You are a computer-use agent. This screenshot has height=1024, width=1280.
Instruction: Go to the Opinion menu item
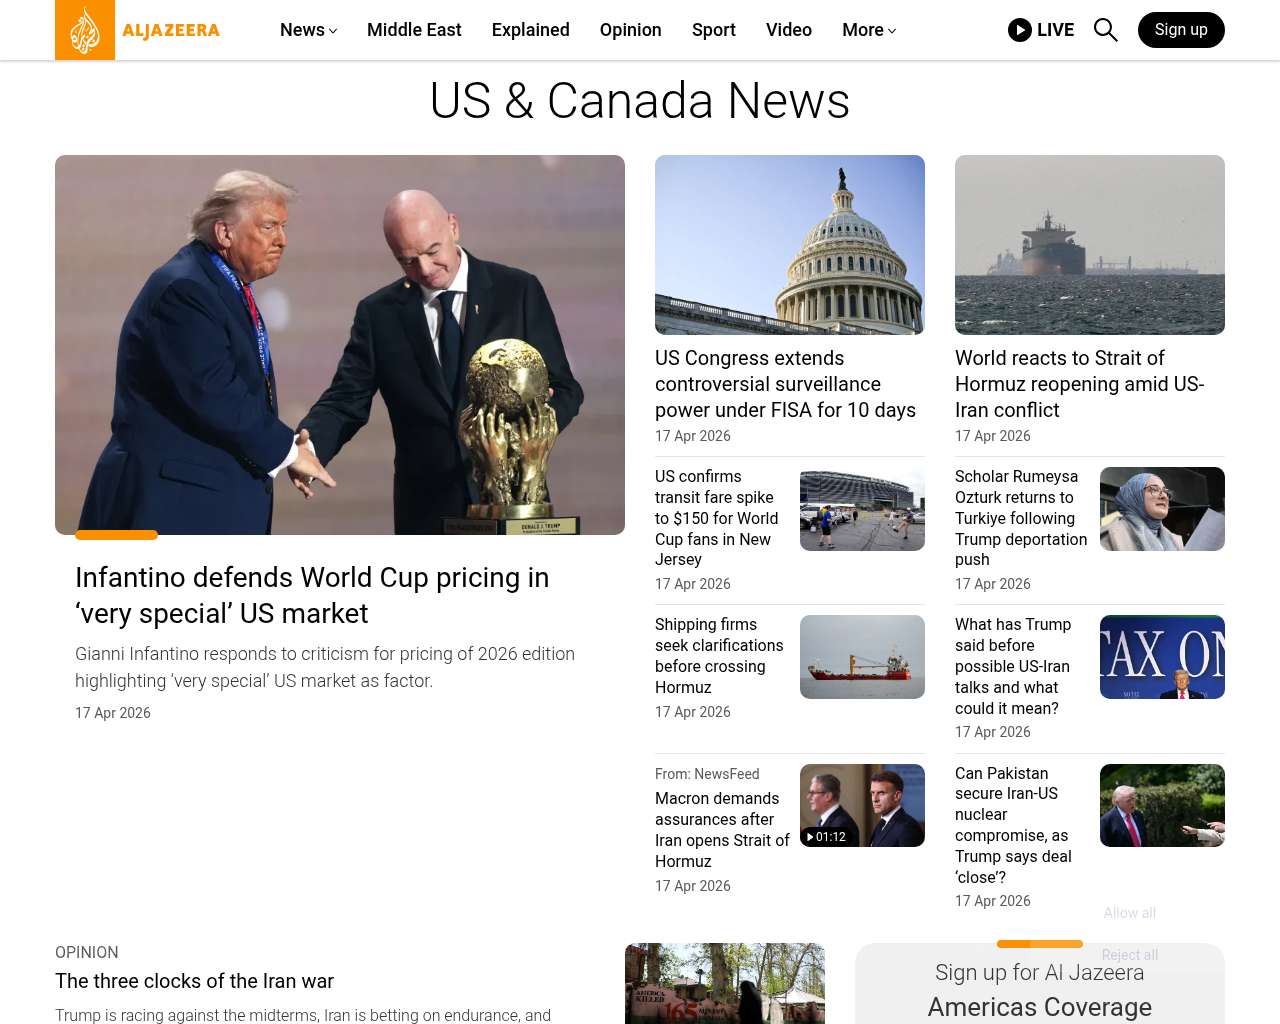630,30
